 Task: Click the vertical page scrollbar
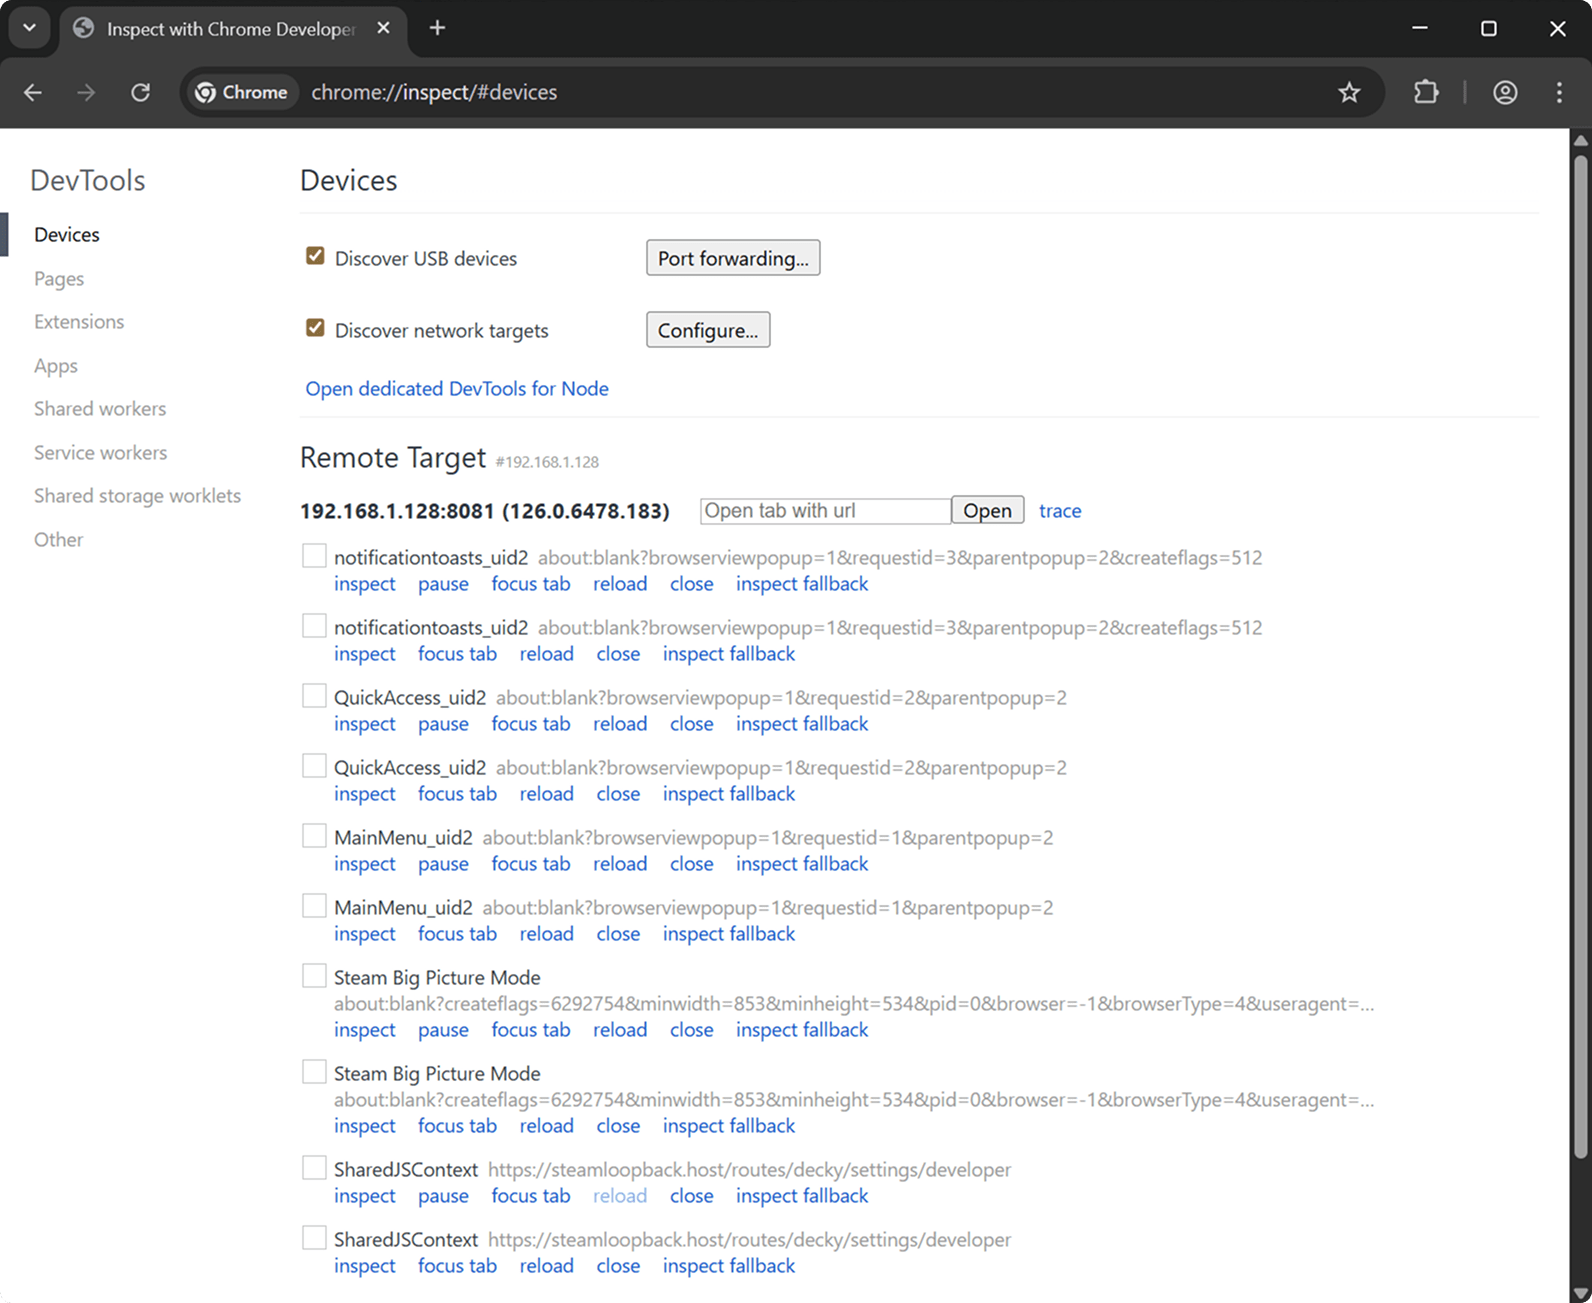(x=1580, y=650)
